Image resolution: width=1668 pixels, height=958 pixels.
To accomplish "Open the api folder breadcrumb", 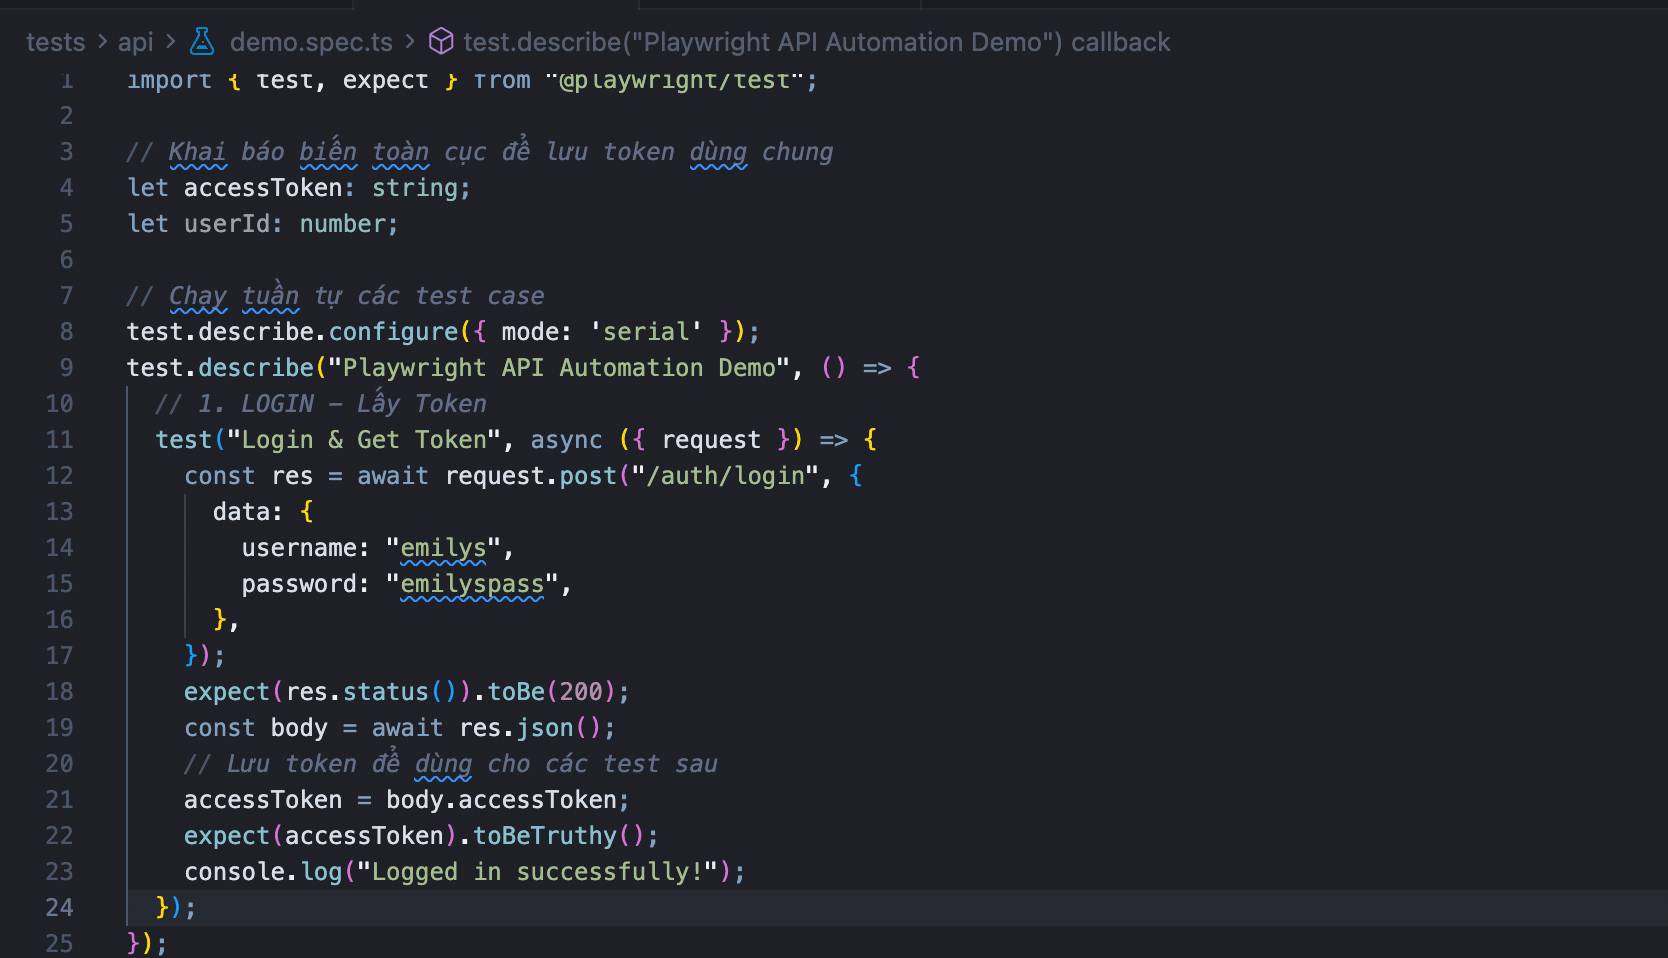I will [135, 42].
